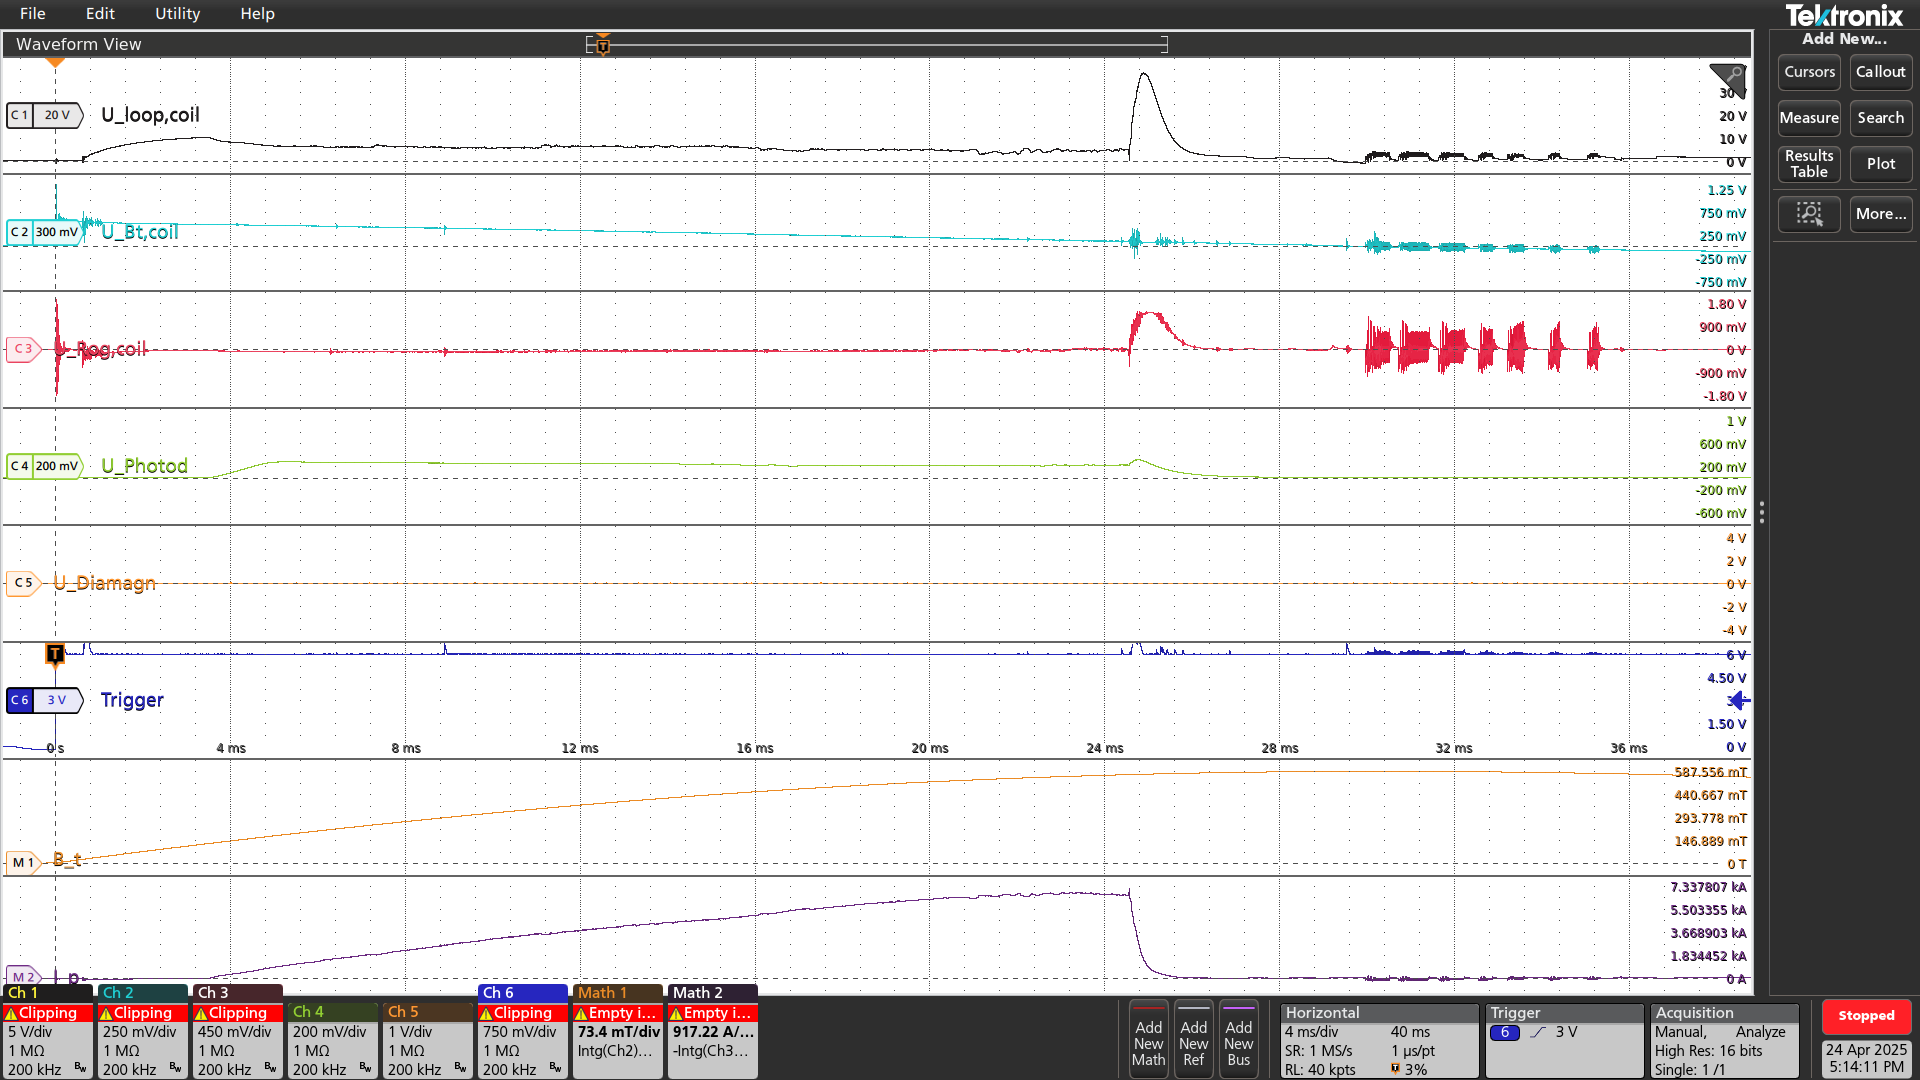Click the zoom box magnifier icon button

pos(1809,214)
